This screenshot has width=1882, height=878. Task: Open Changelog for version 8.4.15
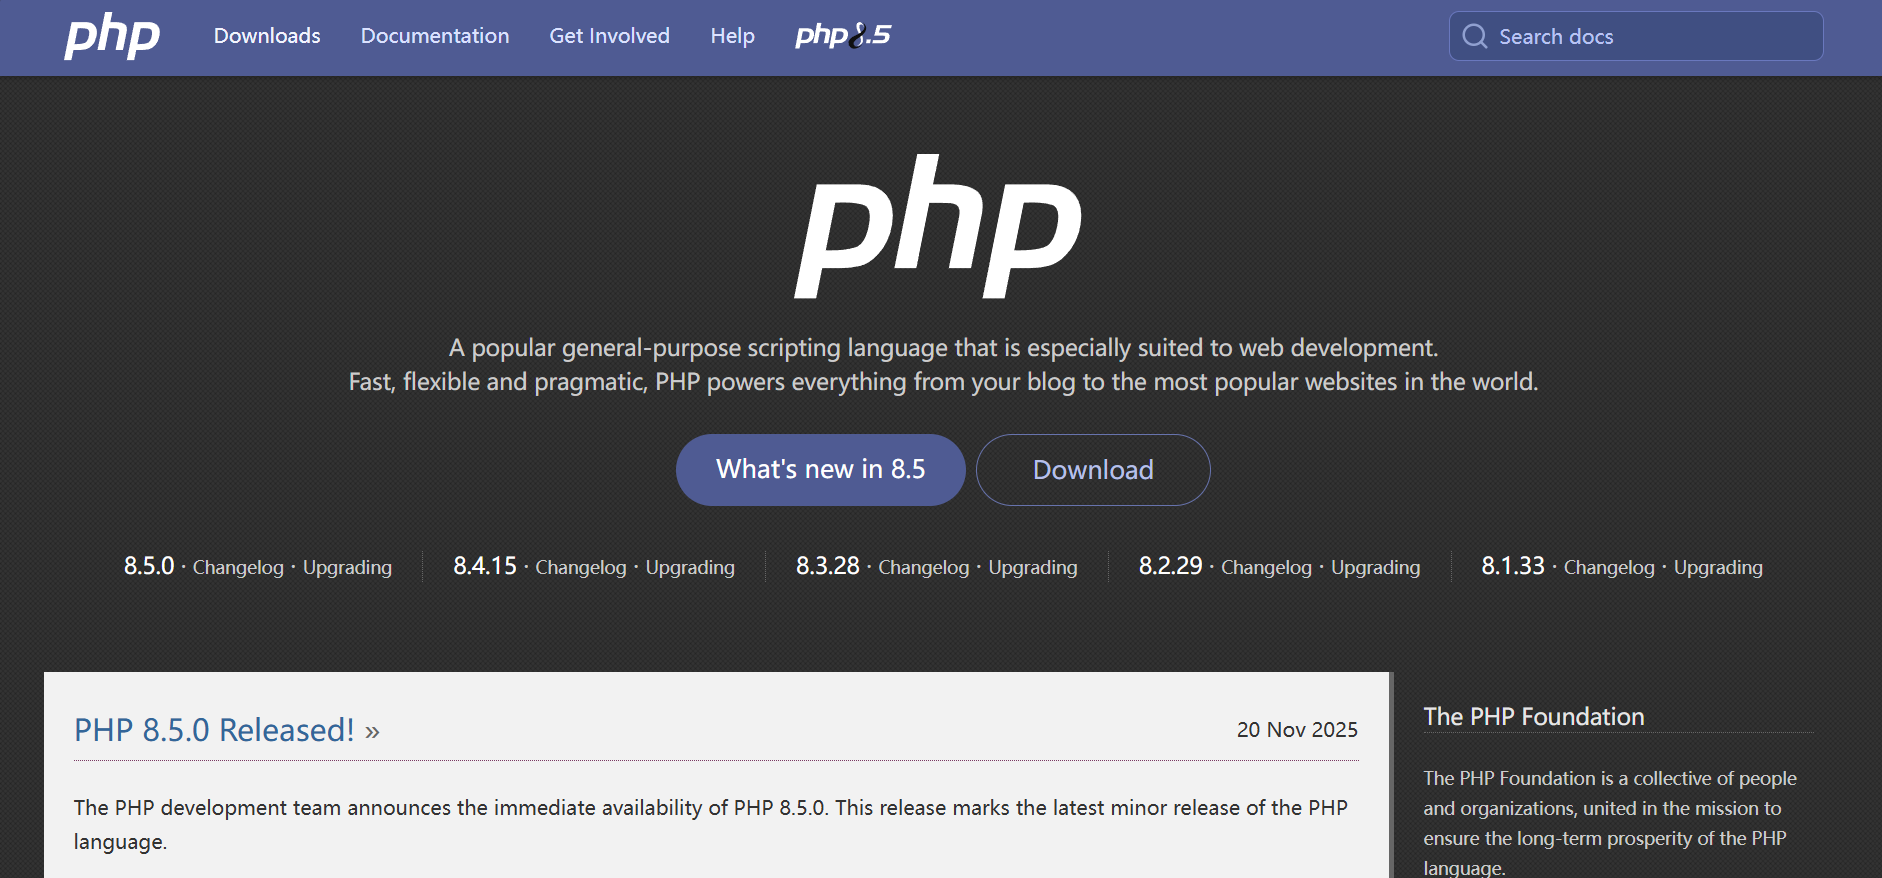[581, 567]
